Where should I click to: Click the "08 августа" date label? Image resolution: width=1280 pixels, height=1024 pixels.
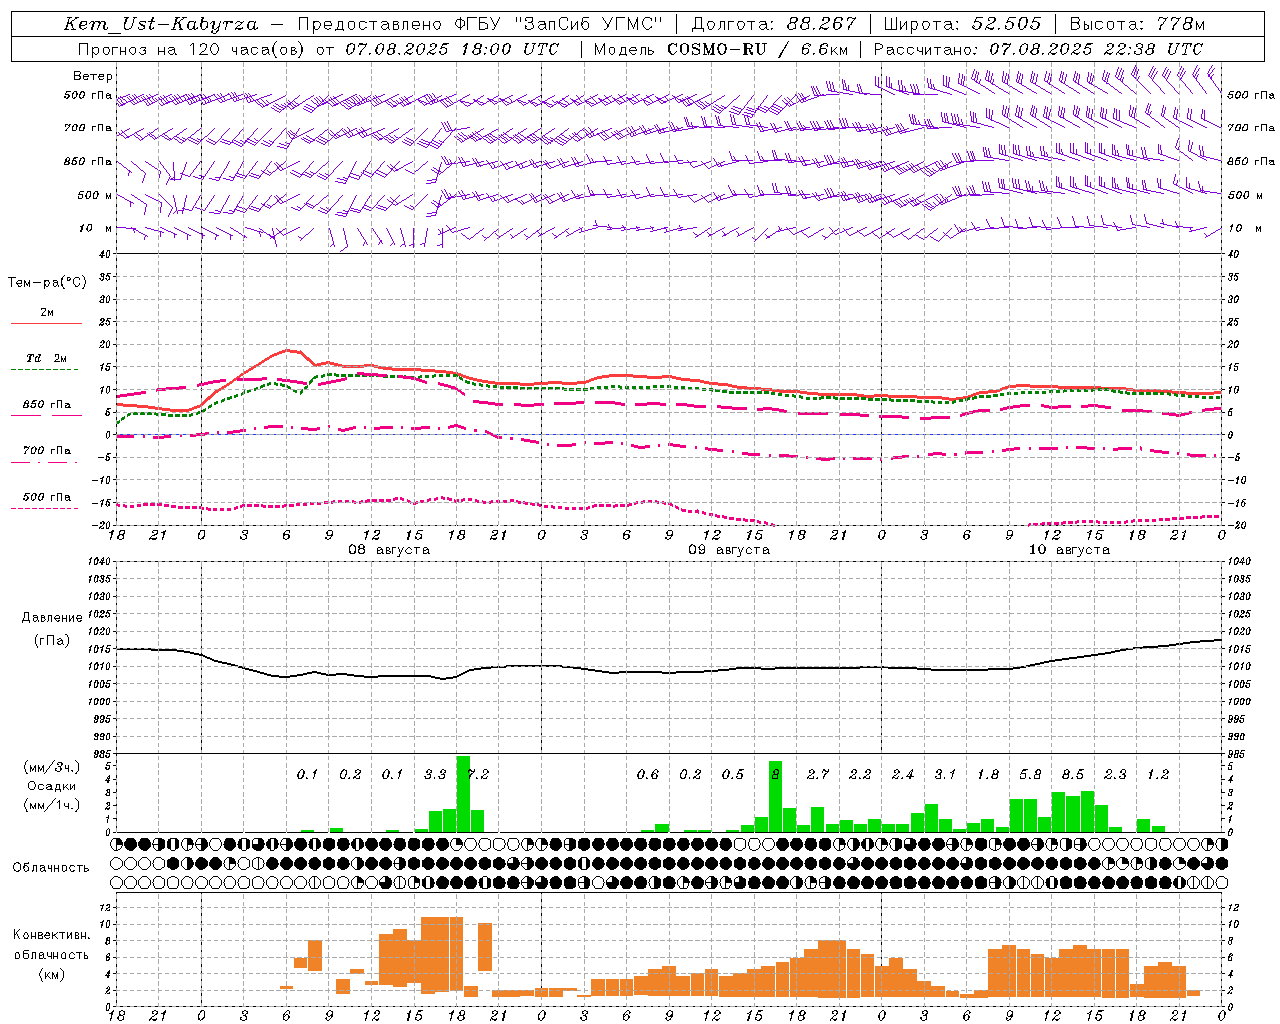[x=389, y=550]
